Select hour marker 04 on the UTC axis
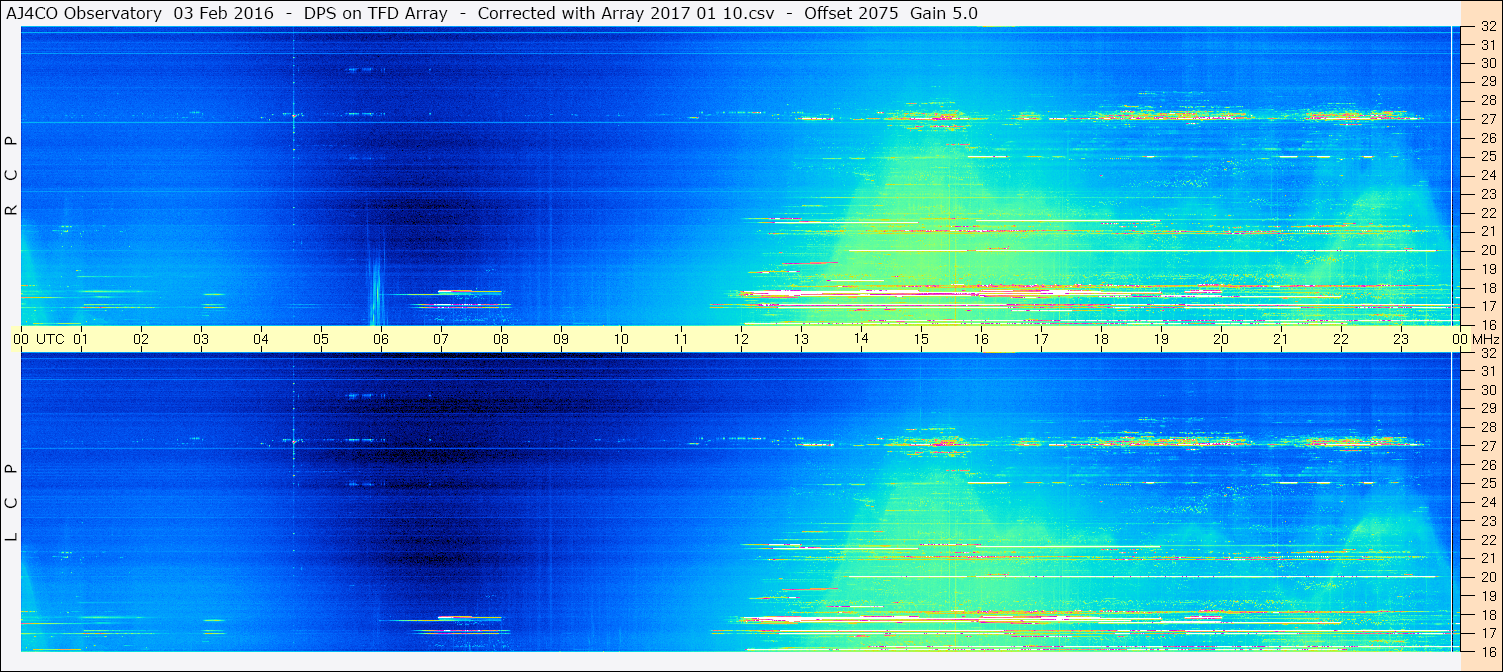This screenshot has height=672, width=1503. tap(261, 339)
